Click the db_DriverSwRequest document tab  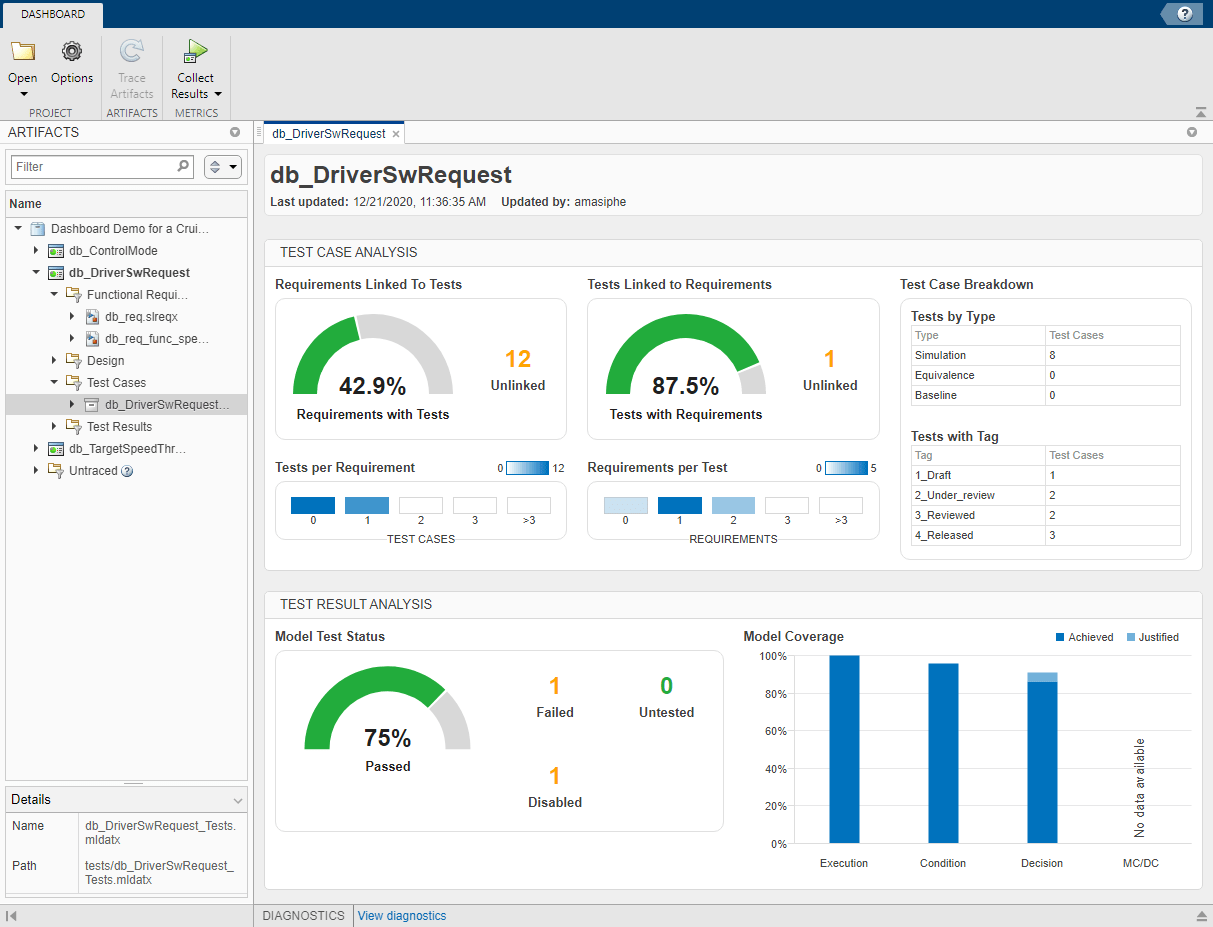330,132
